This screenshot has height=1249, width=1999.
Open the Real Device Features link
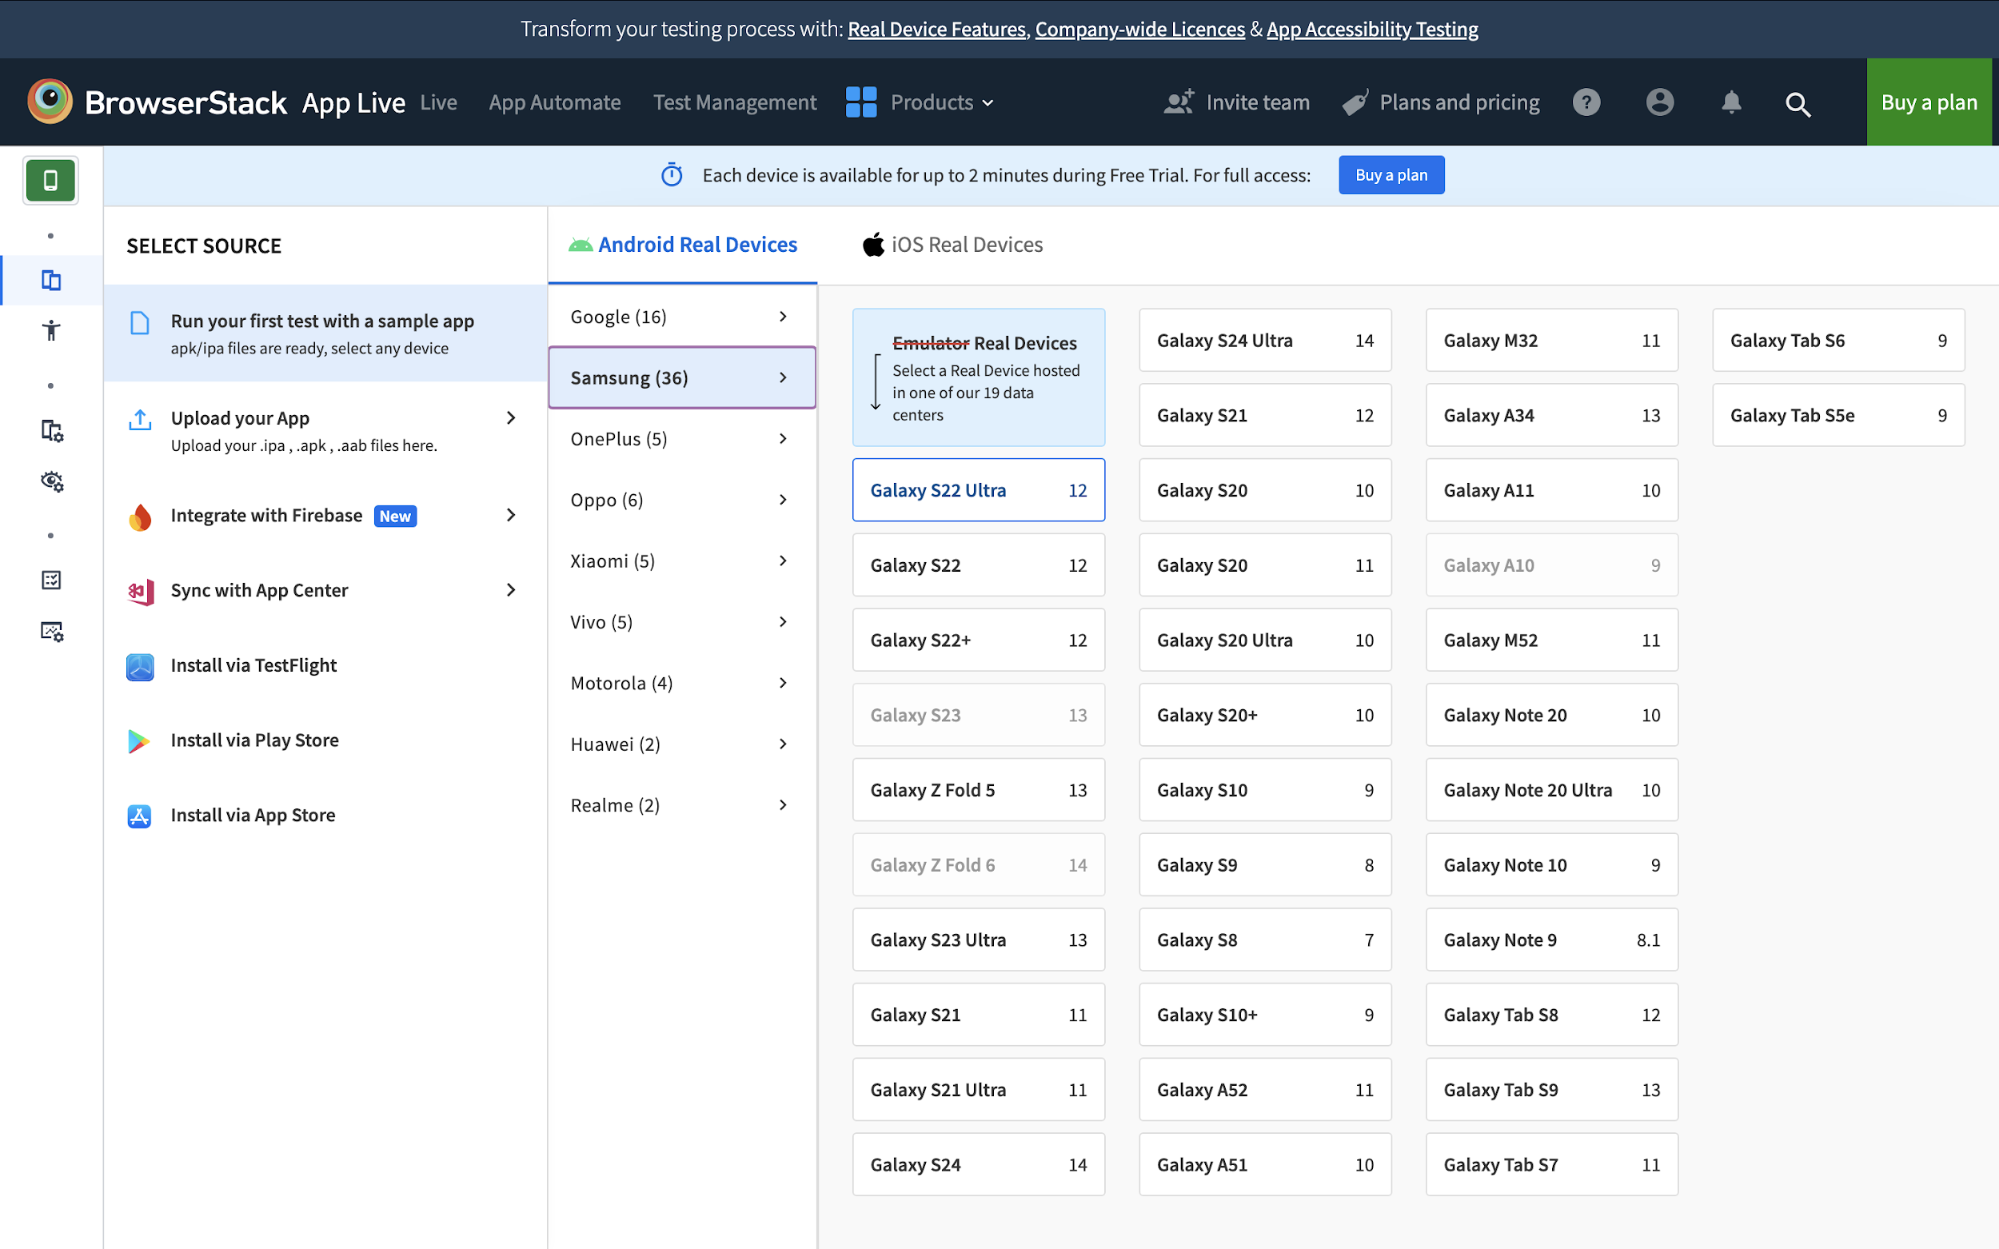pos(936,29)
